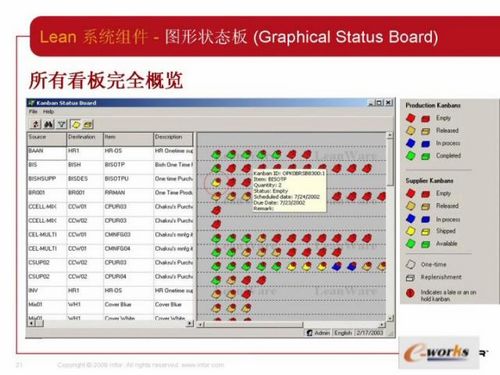Click the red kanban in CCELL-MIX CCW01 row
500x375 pixels.
[216, 210]
